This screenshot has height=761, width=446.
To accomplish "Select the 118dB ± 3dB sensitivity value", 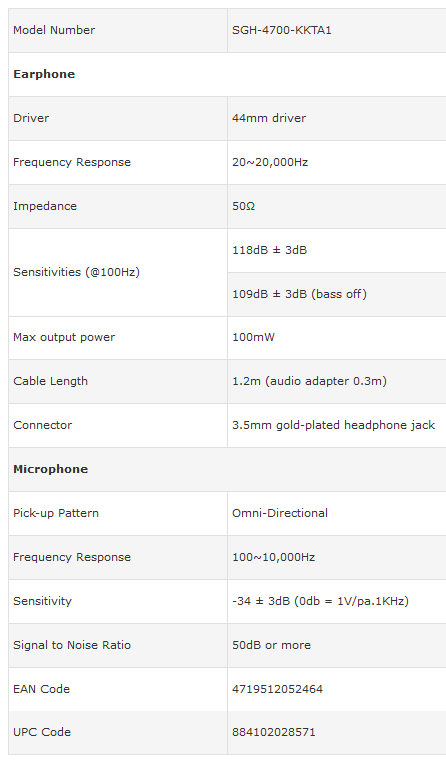I will tap(269, 250).
